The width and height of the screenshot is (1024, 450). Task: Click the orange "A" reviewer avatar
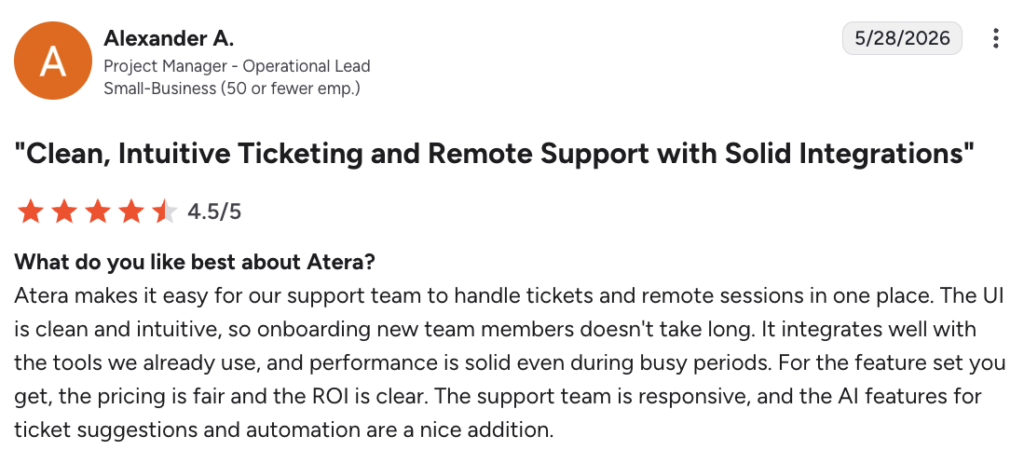53,61
